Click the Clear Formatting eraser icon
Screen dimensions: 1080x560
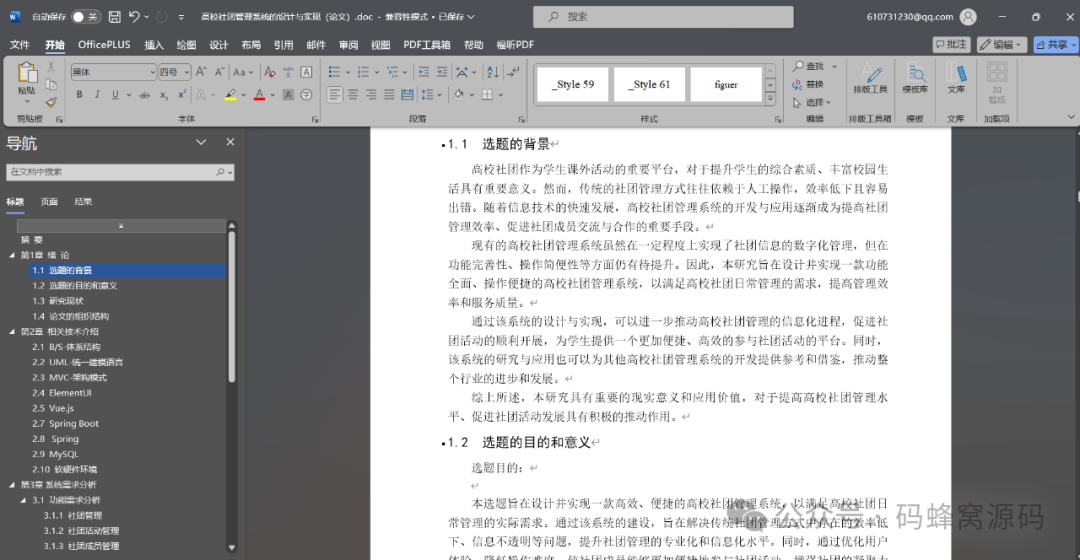pos(270,72)
